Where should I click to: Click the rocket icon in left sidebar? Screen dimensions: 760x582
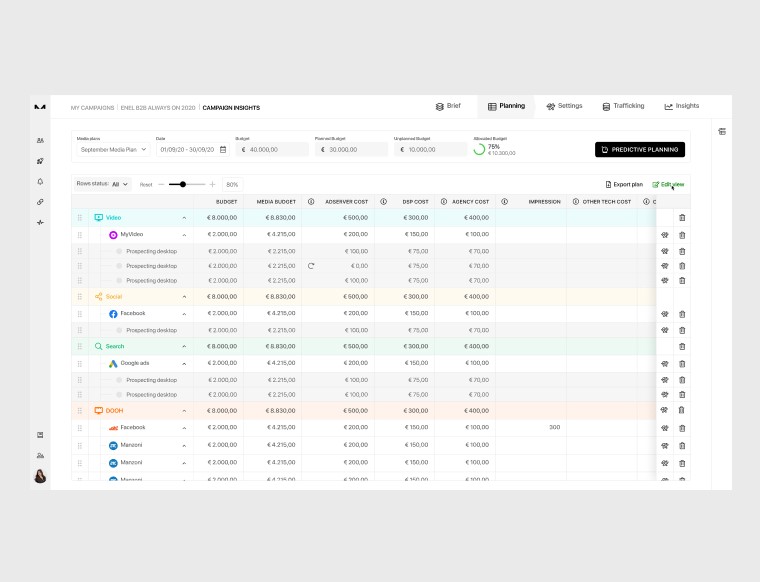pos(40,161)
